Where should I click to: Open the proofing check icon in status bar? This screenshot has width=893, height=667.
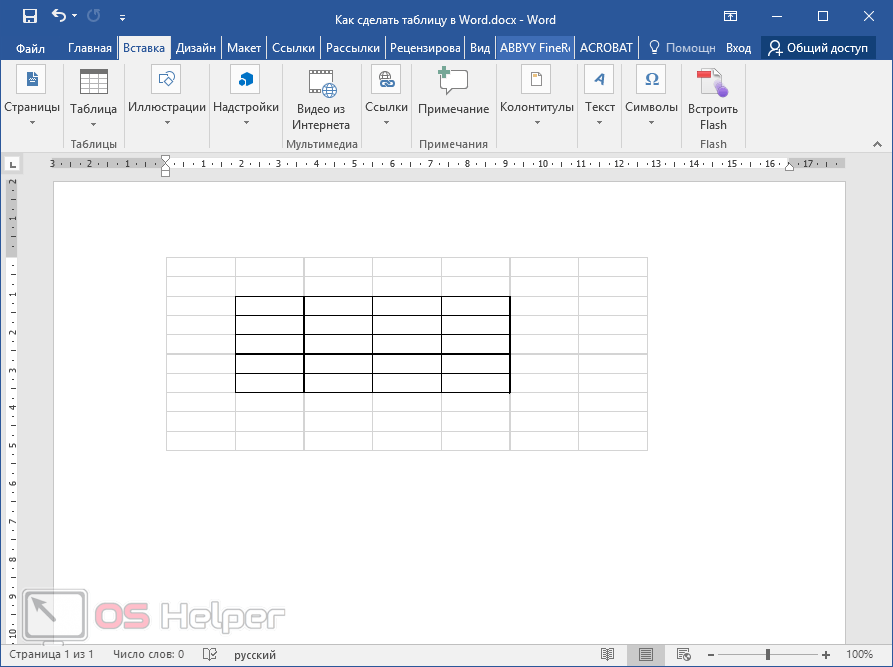[x=210, y=654]
